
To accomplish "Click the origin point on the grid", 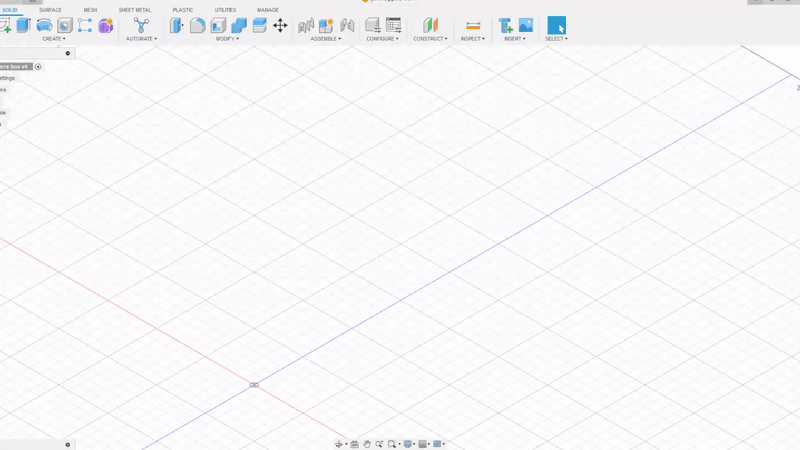I will pos(255,385).
